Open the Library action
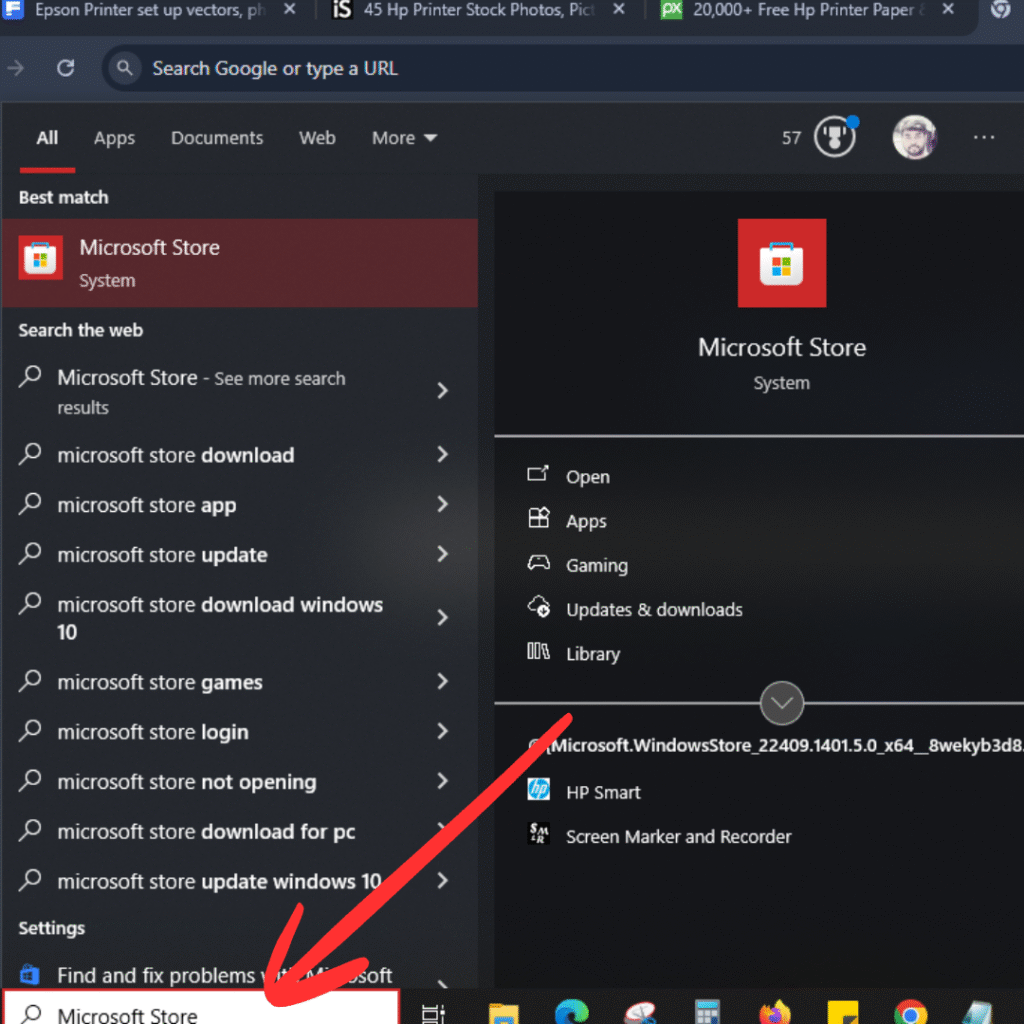This screenshot has height=1024, width=1024. click(x=592, y=654)
